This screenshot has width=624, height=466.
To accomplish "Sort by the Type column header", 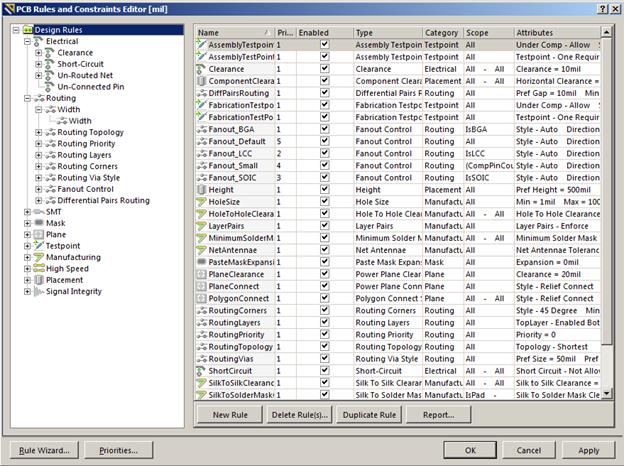I will click(x=388, y=33).
